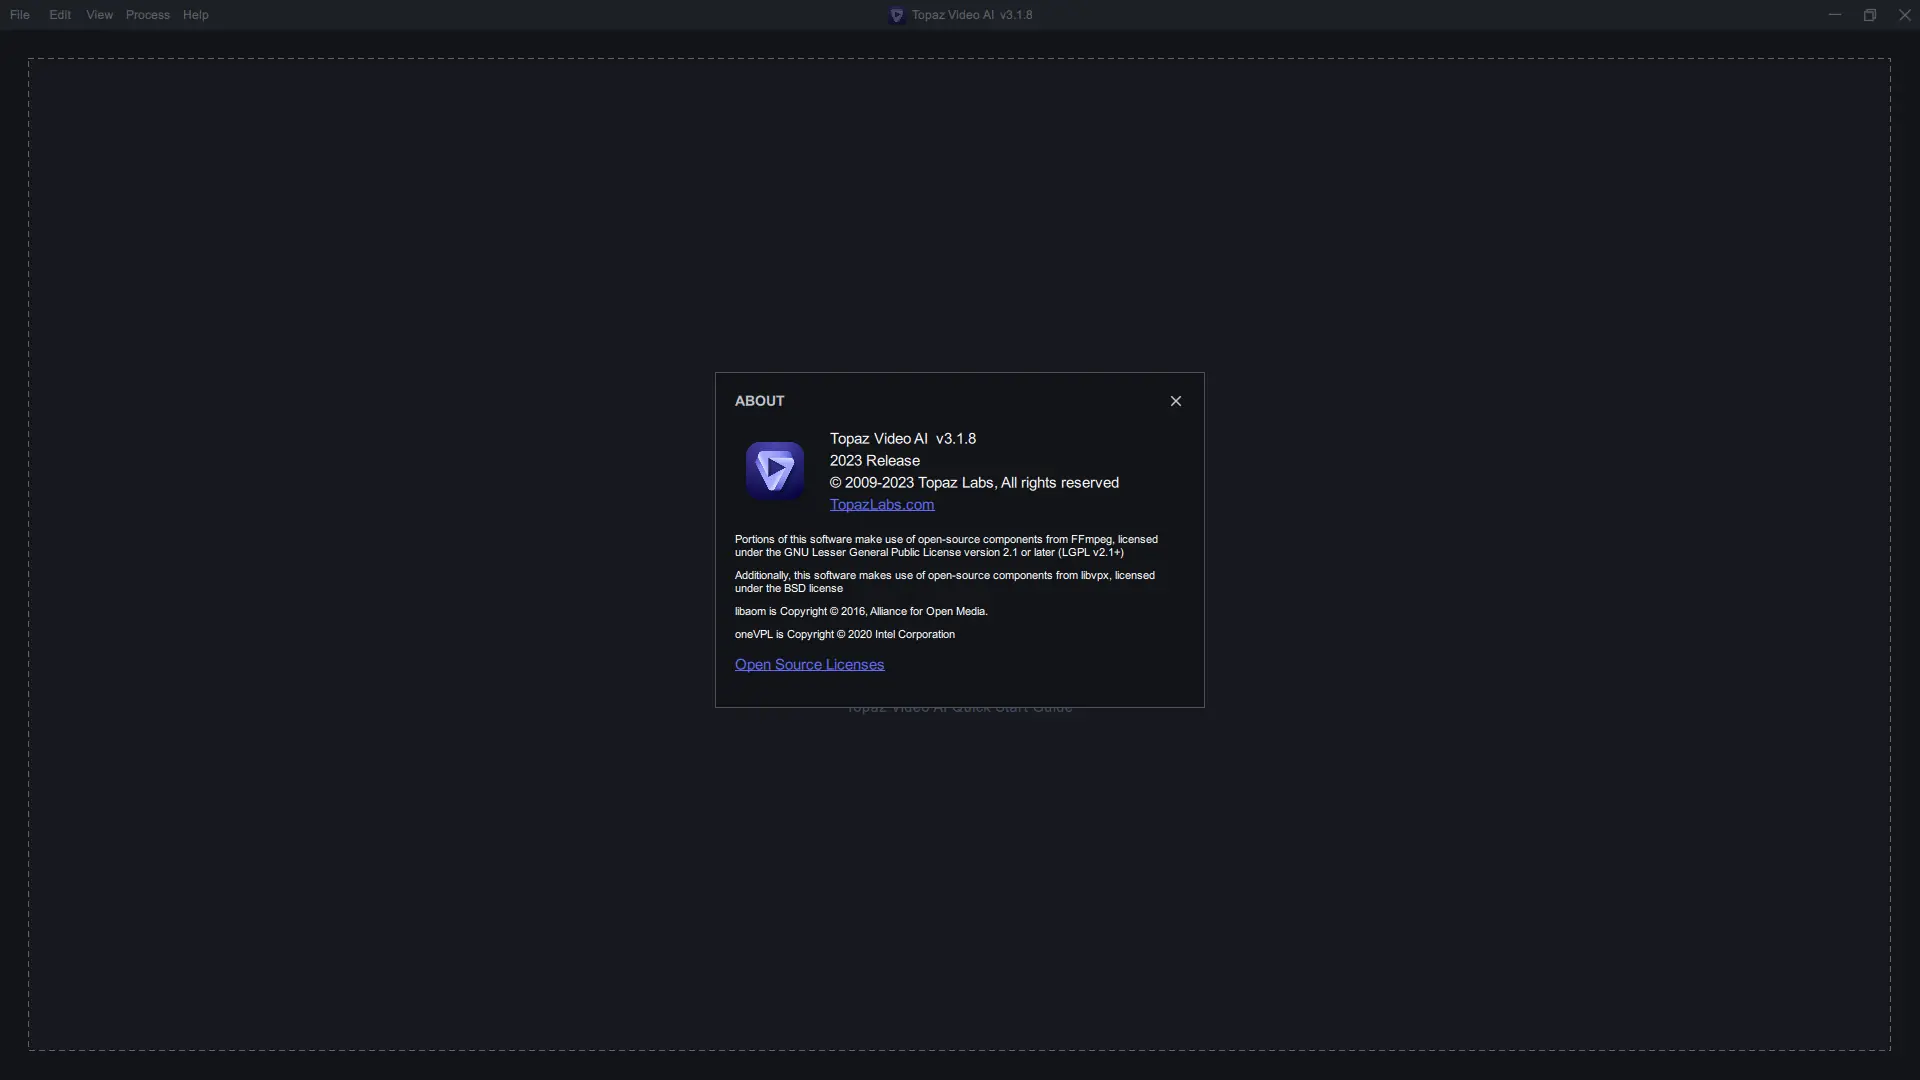Restore down the application window

(x=1870, y=15)
